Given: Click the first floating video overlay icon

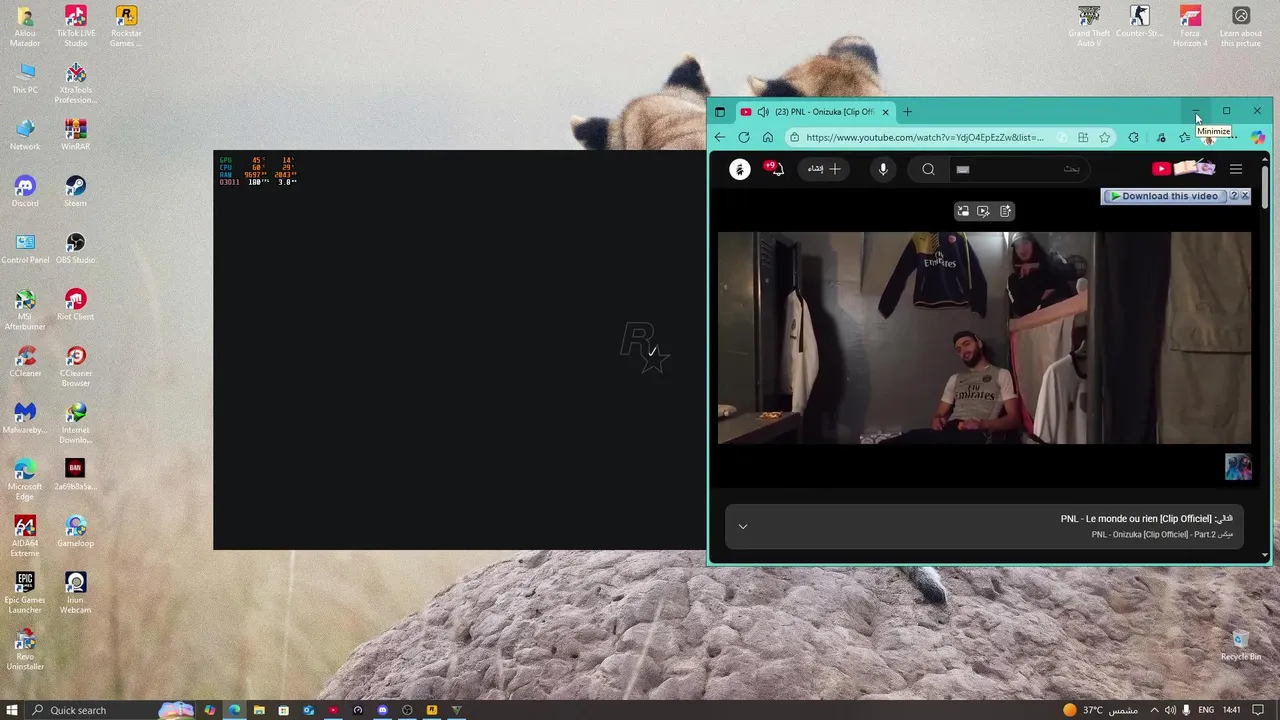Looking at the screenshot, I should pos(962,211).
